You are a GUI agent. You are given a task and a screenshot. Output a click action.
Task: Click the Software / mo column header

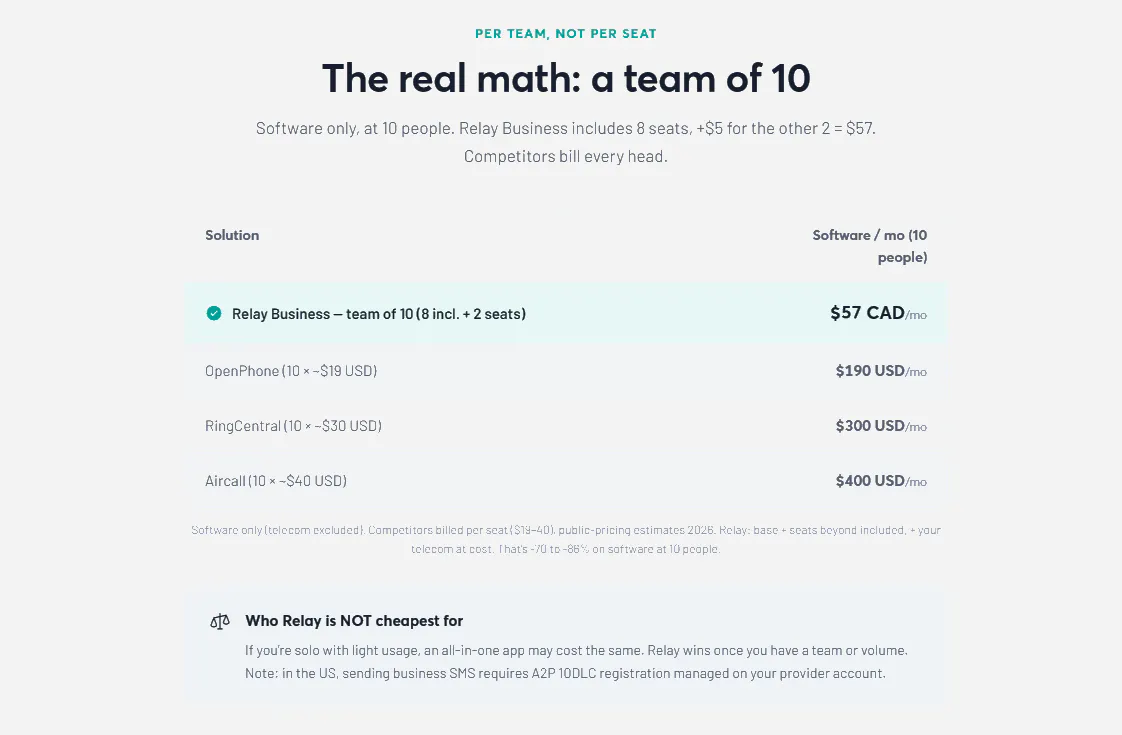(x=869, y=246)
